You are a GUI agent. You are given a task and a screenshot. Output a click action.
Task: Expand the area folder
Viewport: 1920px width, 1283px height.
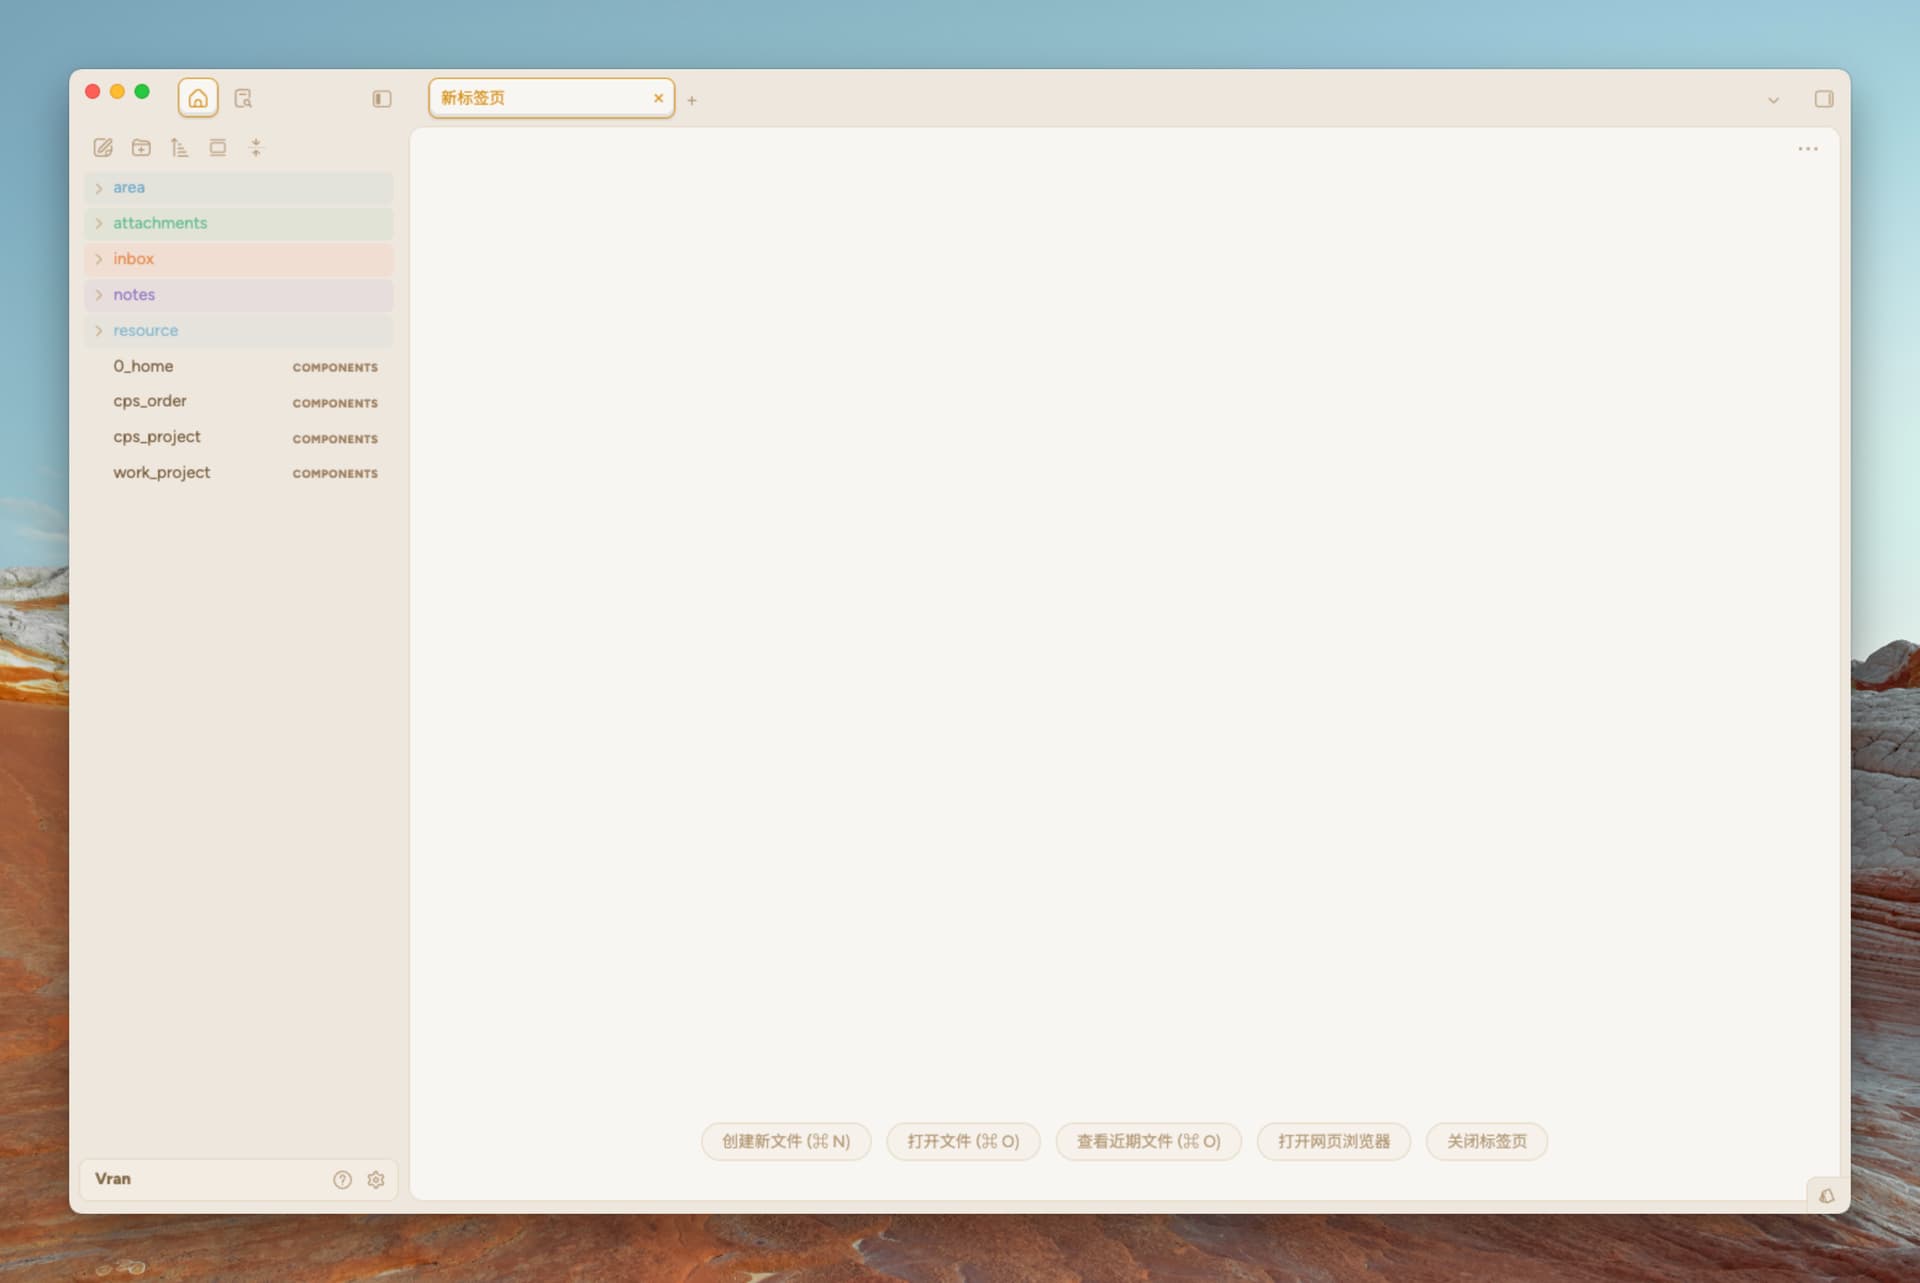click(x=239, y=188)
